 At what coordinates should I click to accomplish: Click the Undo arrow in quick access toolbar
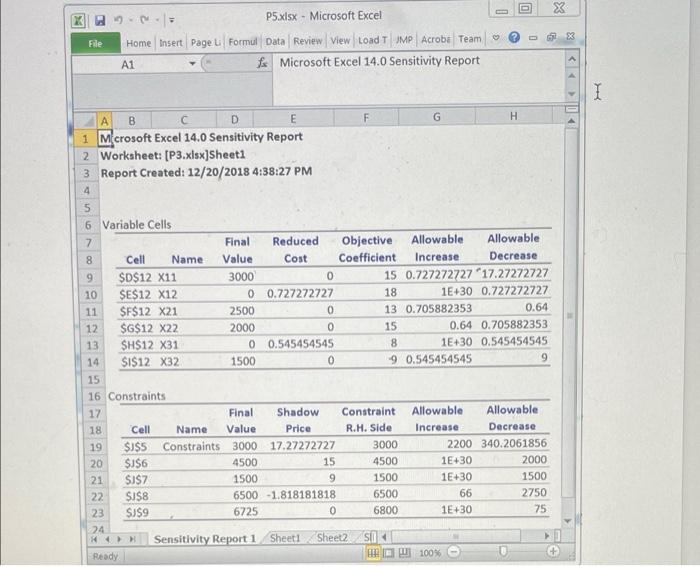[x=118, y=20]
